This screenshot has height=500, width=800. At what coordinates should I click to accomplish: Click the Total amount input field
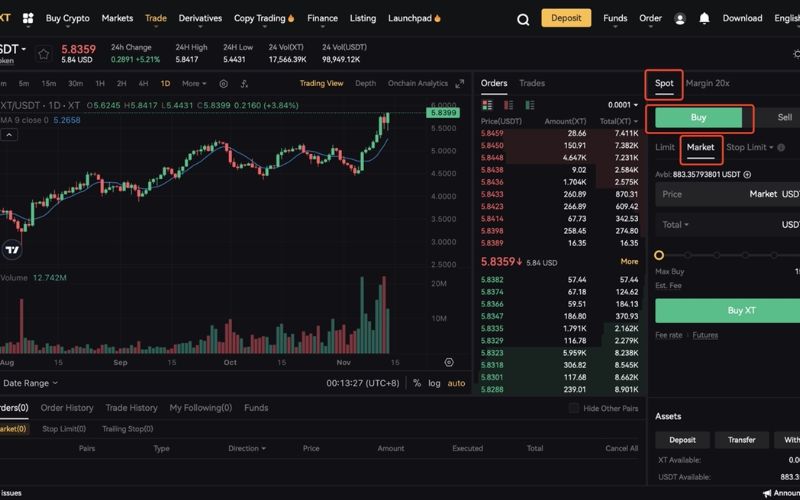click(x=728, y=224)
